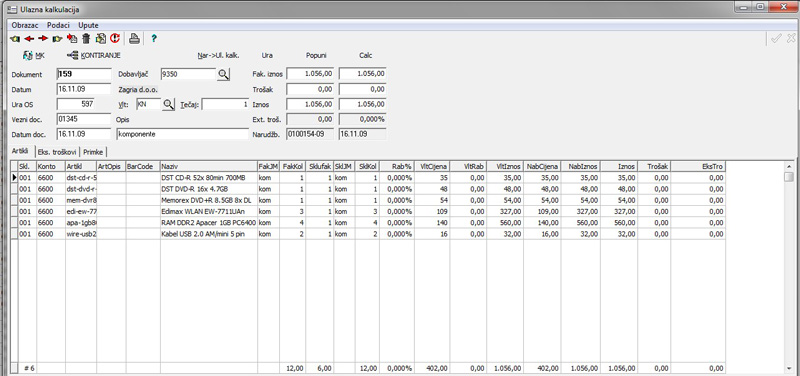Click the Zagria d.o.o. supplier name
800x376 pixels.
[138, 90]
